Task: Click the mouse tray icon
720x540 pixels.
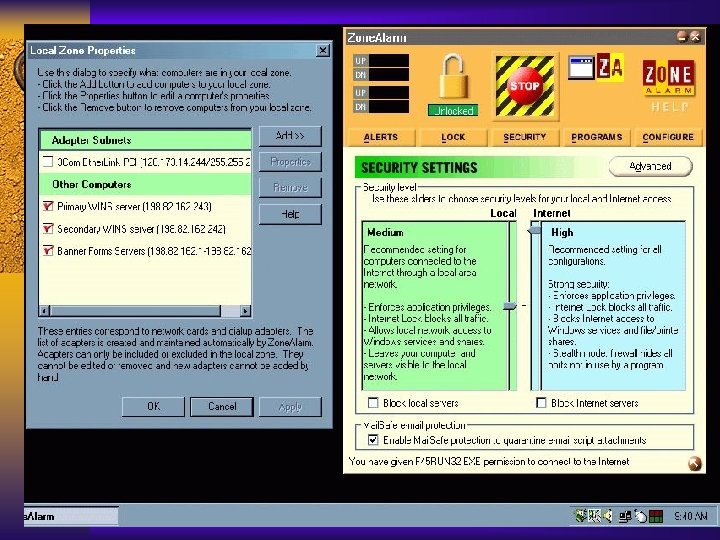Action: 640,517
